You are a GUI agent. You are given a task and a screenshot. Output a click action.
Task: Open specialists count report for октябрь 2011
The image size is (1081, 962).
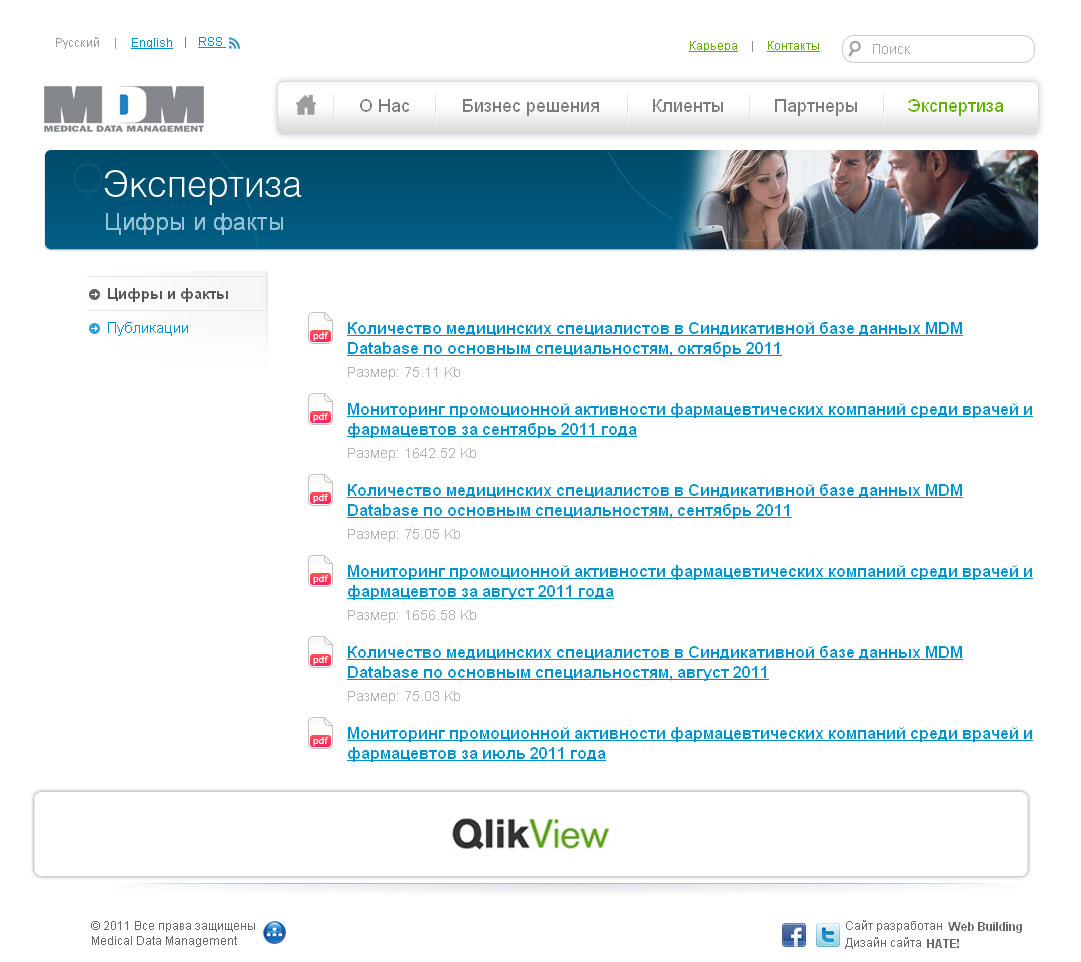click(x=654, y=339)
